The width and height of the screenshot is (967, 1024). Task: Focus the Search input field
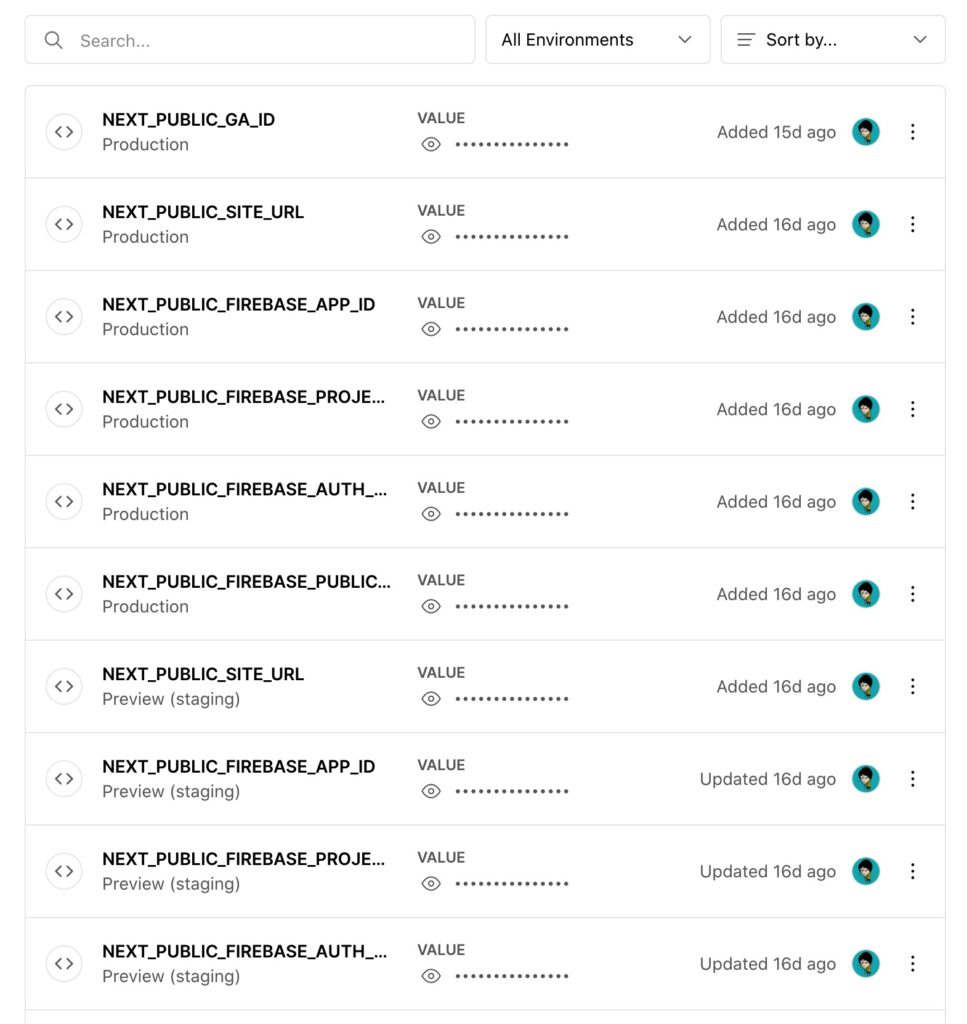click(250, 40)
